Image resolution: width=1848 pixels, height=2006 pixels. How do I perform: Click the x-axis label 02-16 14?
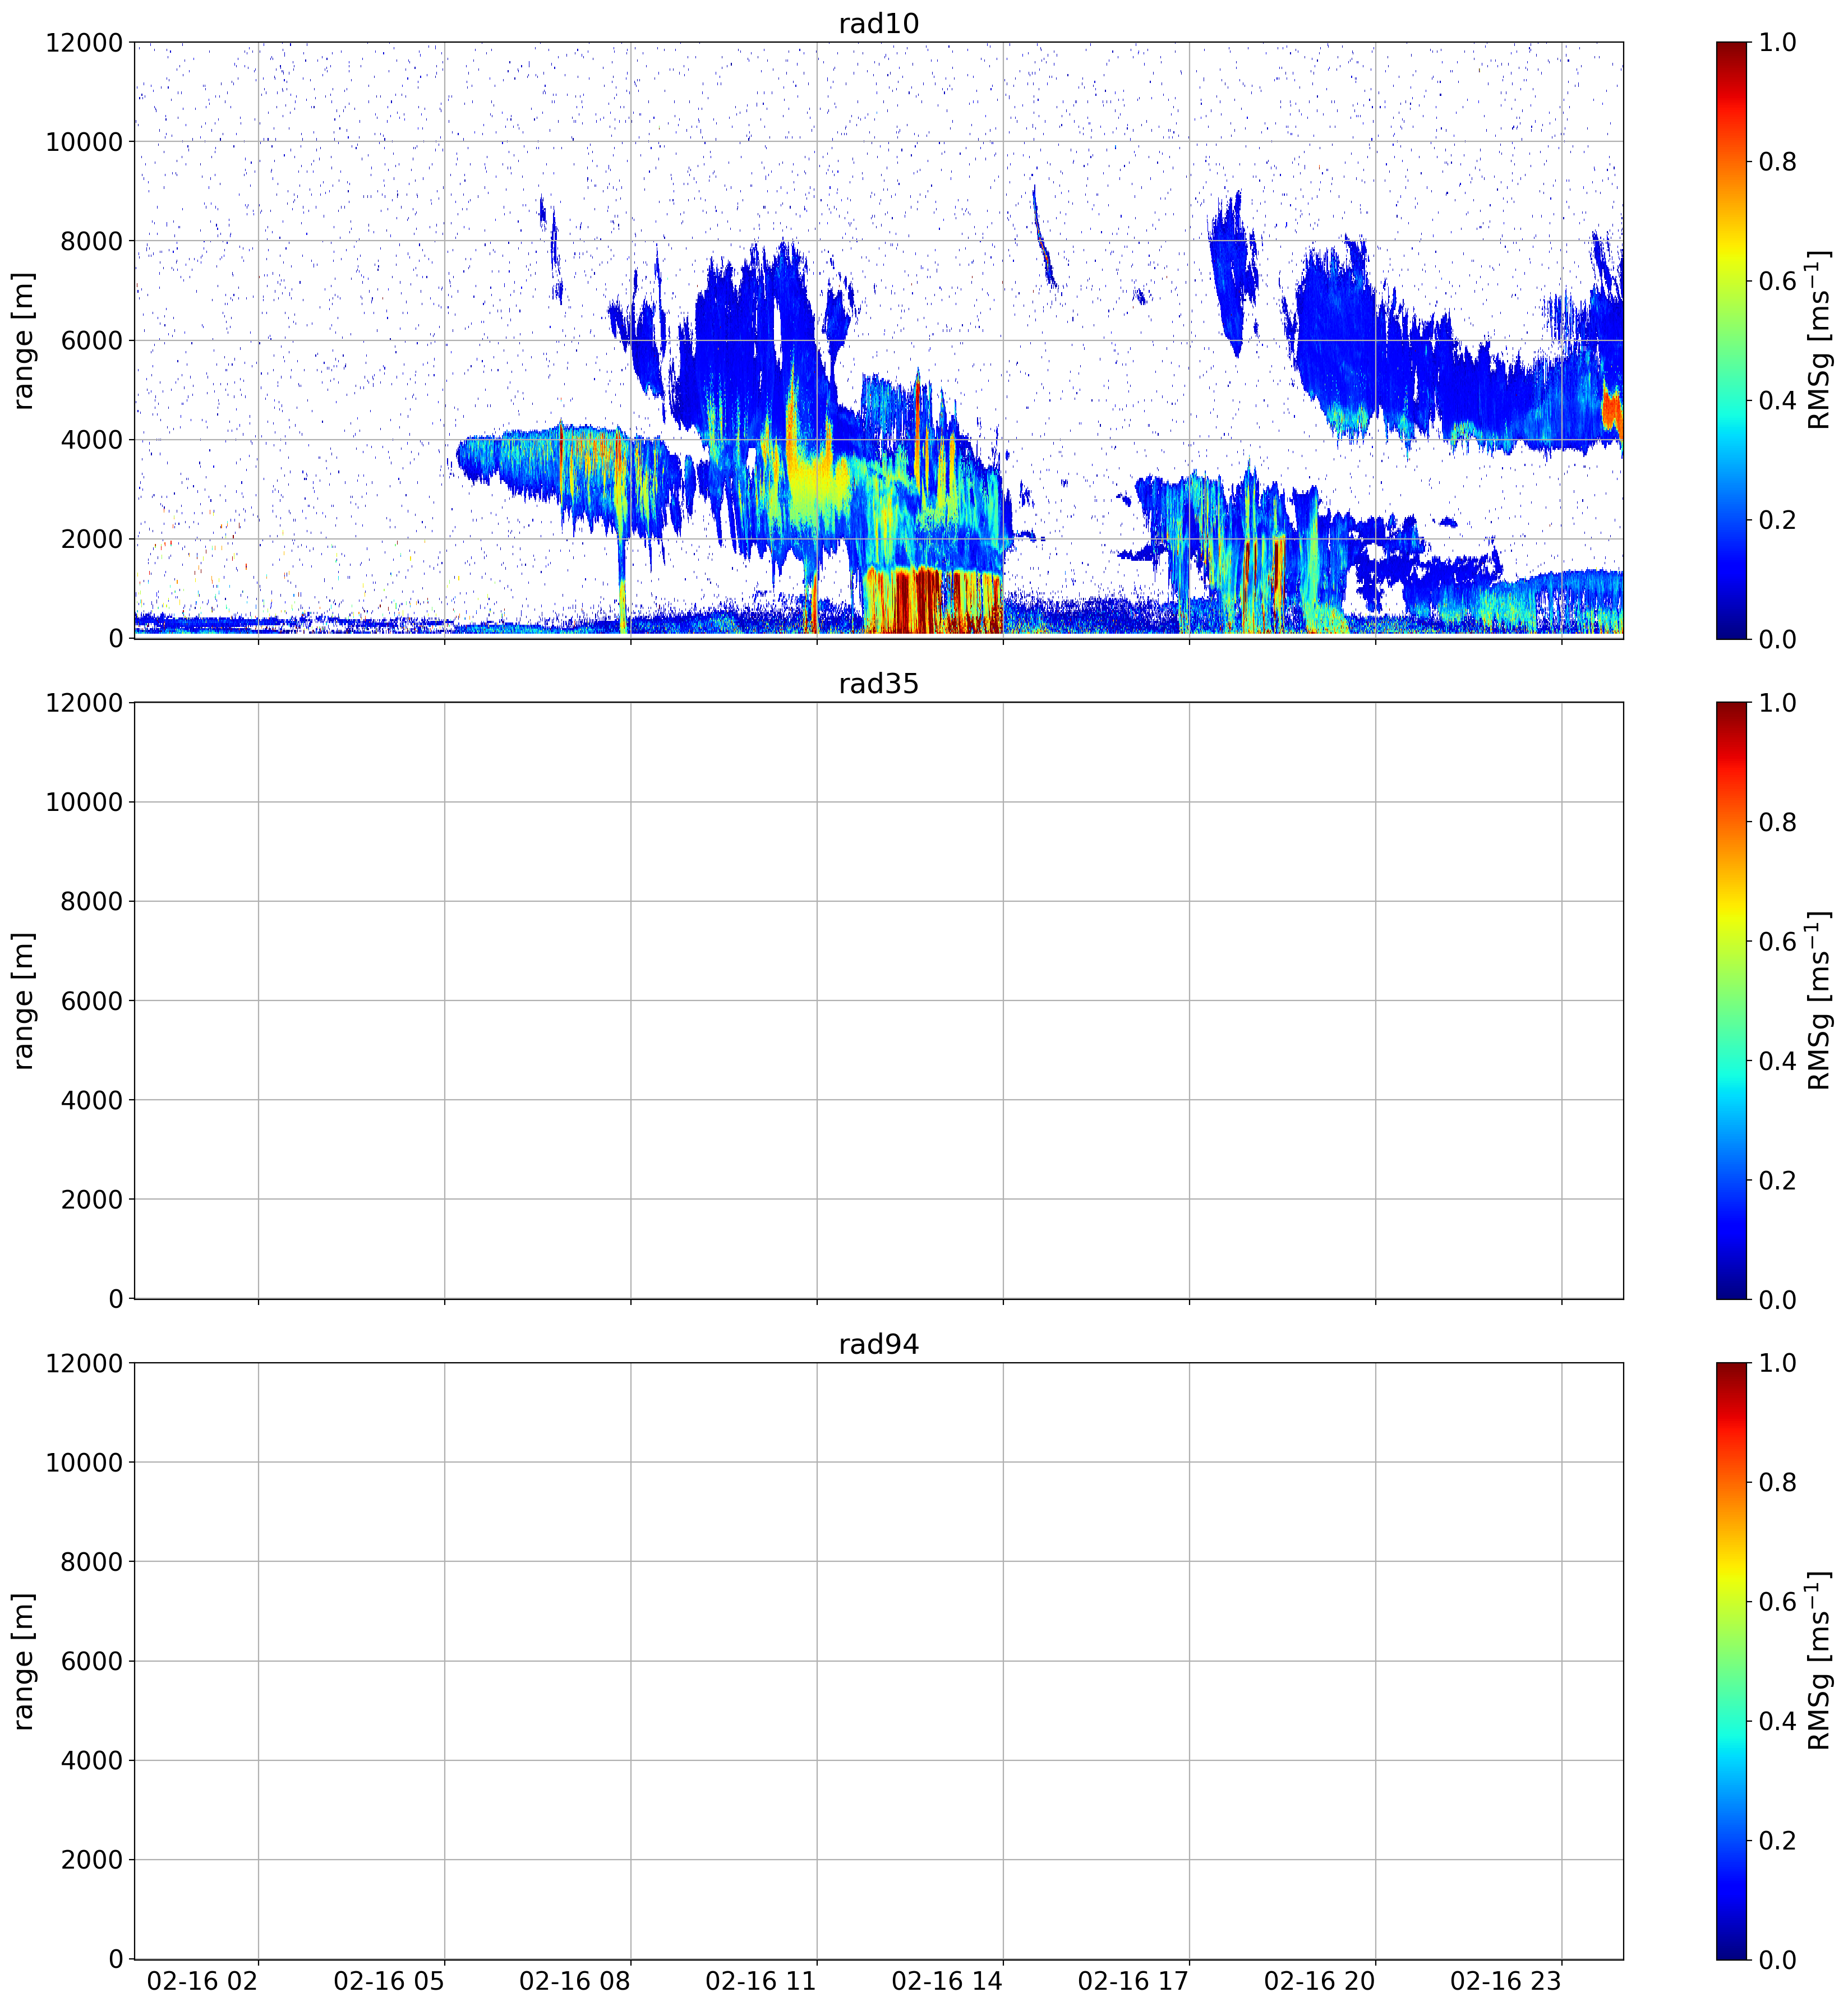click(947, 1982)
